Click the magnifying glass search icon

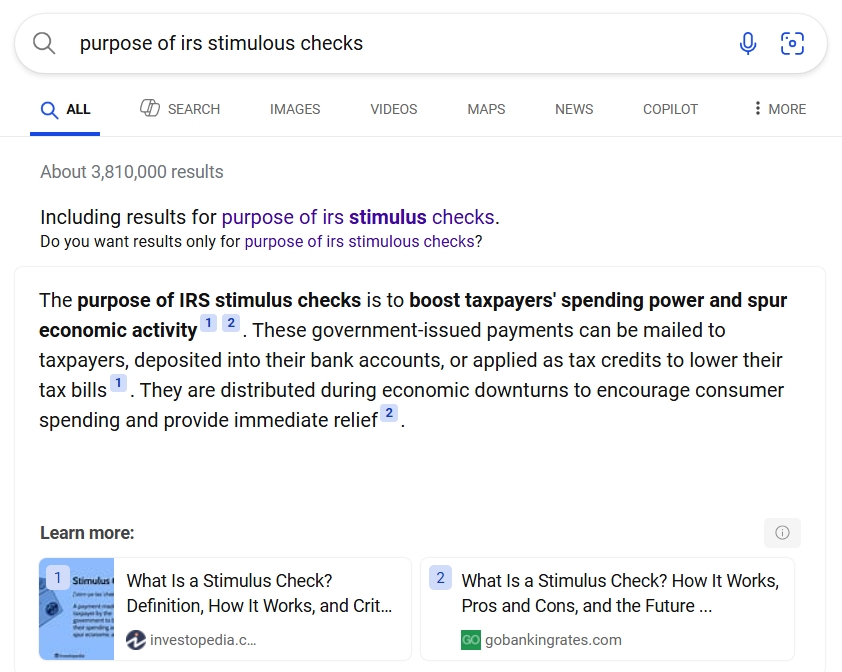coord(44,43)
